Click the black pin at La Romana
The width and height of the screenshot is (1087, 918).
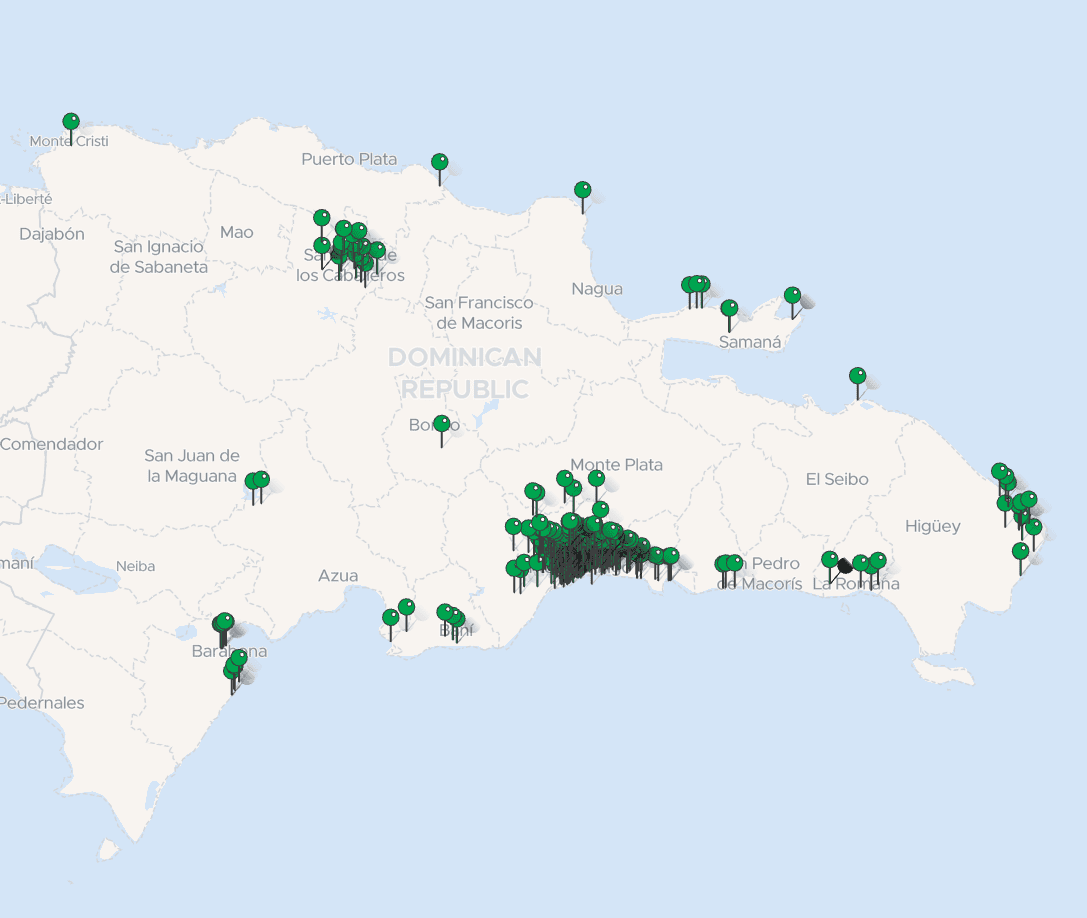click(x=844, y=566)
